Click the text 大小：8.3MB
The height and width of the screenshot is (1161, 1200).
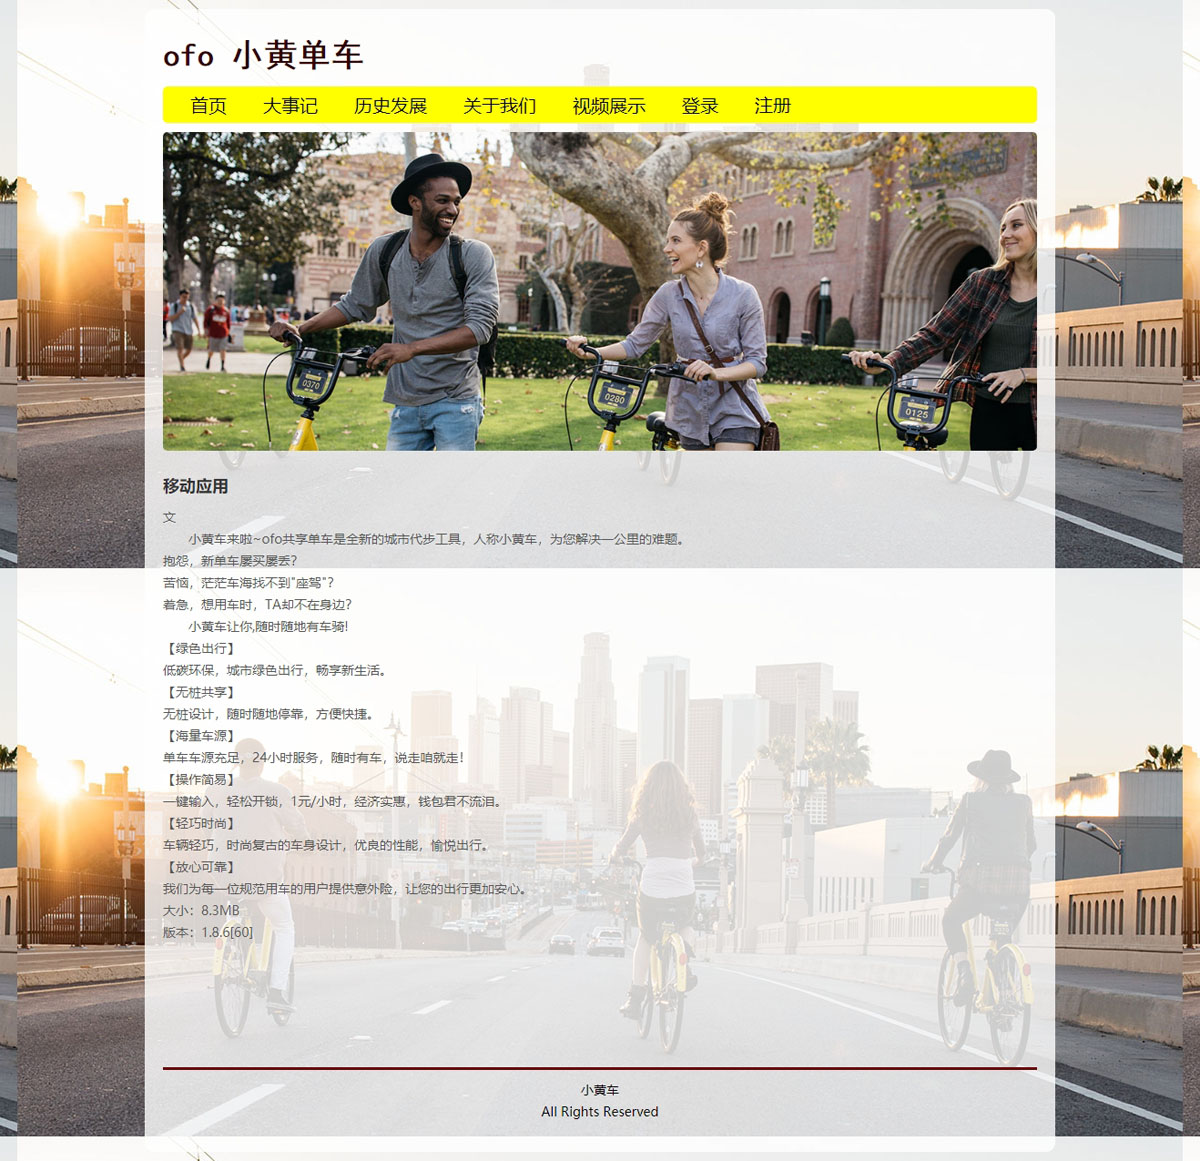pos(201,911)
